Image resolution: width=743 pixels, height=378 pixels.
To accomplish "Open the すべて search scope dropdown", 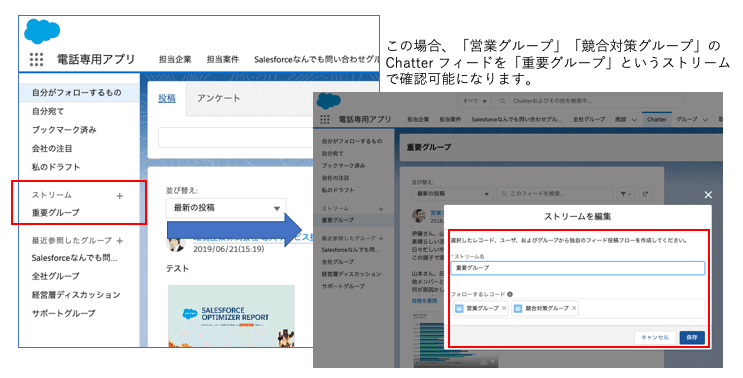I will 475,101.
